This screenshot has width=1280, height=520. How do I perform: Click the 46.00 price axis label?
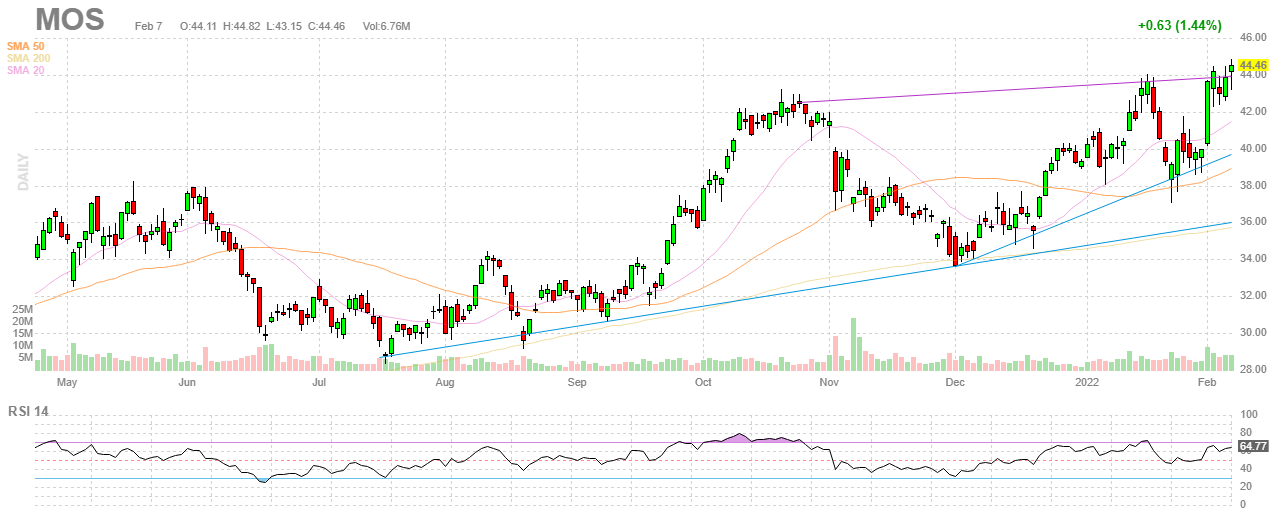[x=1253, y=37]
